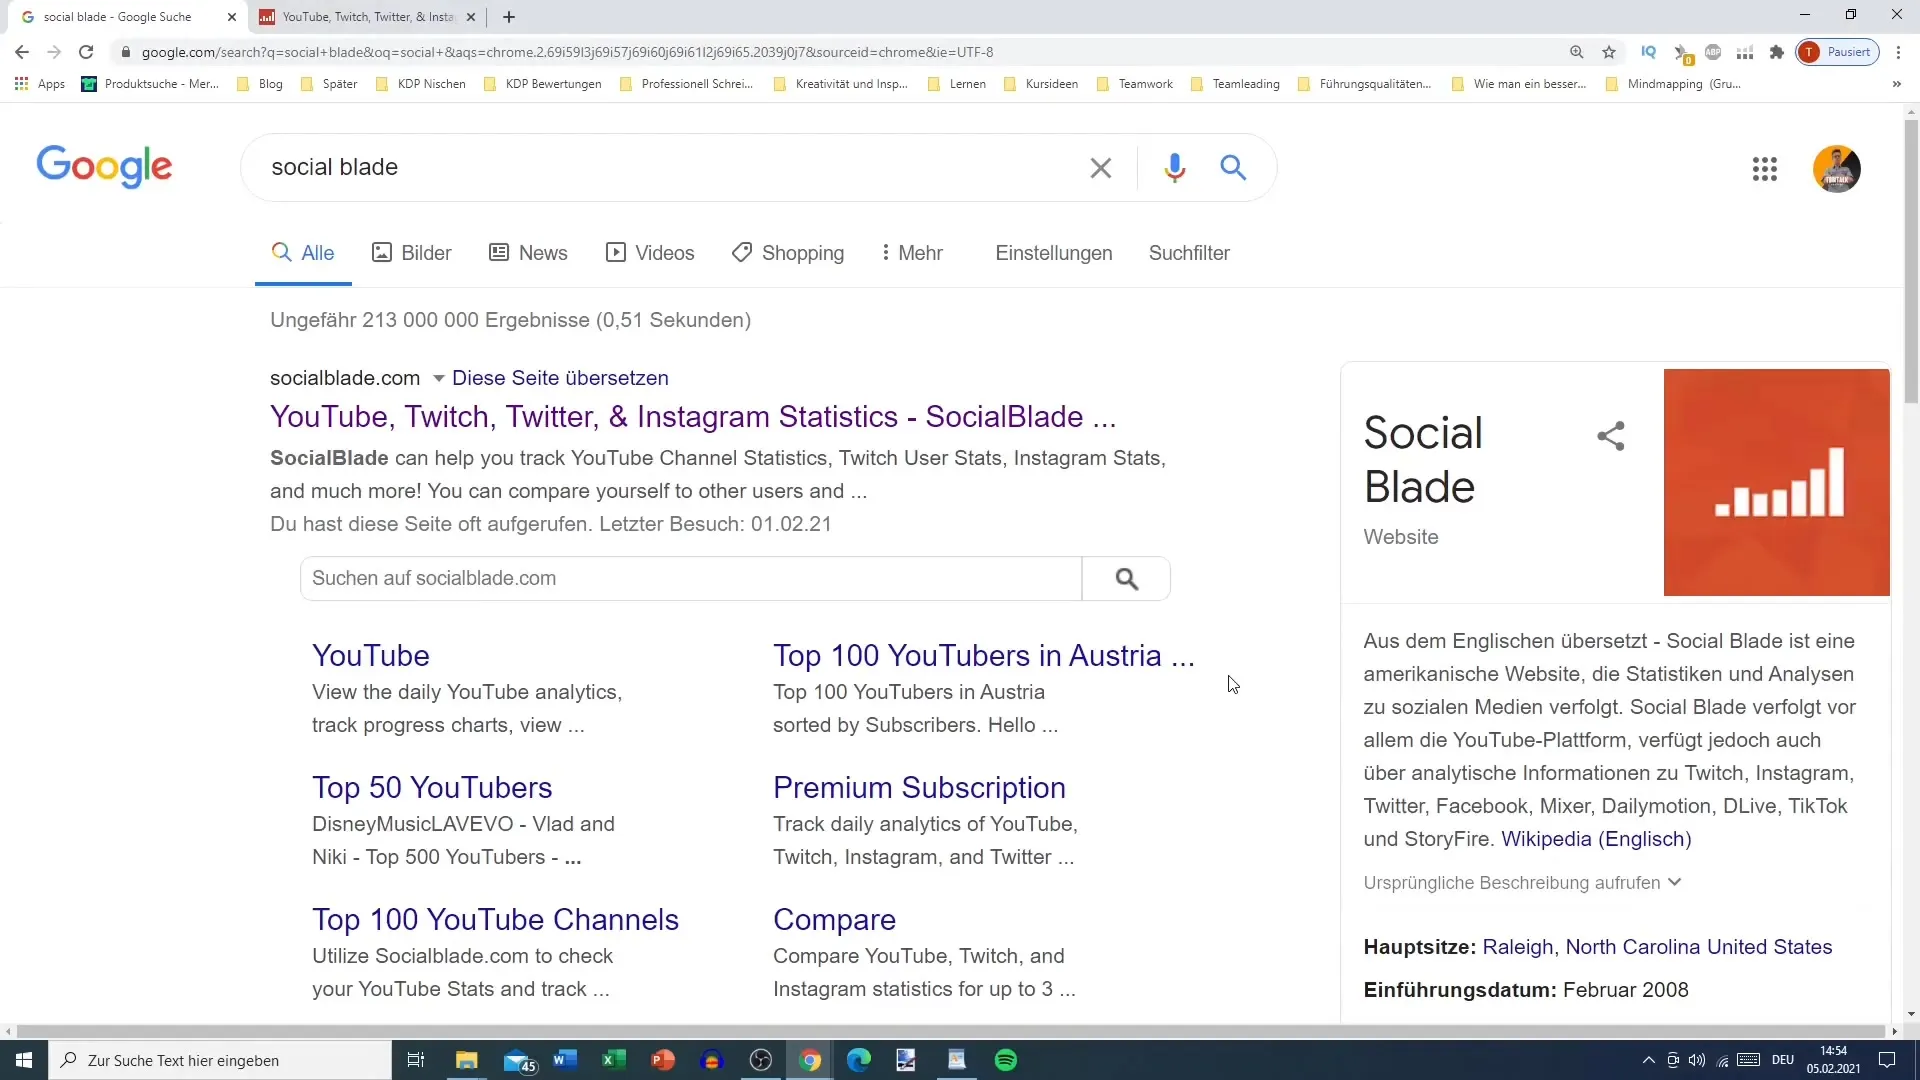This screenshot has width=1920, height=1080.
Task: Open the SocialBlade Statistics result title
Action: [693, 417]
